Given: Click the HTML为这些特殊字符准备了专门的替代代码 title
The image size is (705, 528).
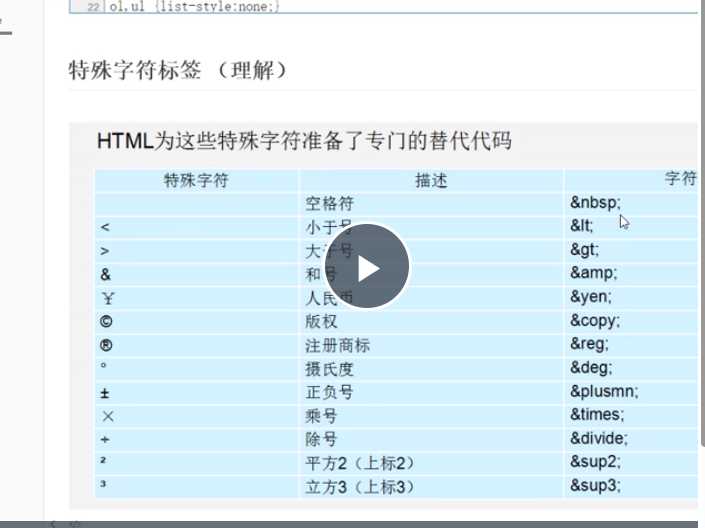Looking at the screenshot, I should coord(304,141).
